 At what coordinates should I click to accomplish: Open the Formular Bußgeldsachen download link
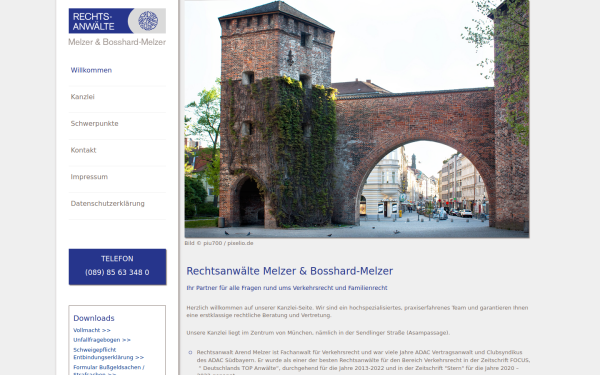pyautogui.click(x=109, y=370)
